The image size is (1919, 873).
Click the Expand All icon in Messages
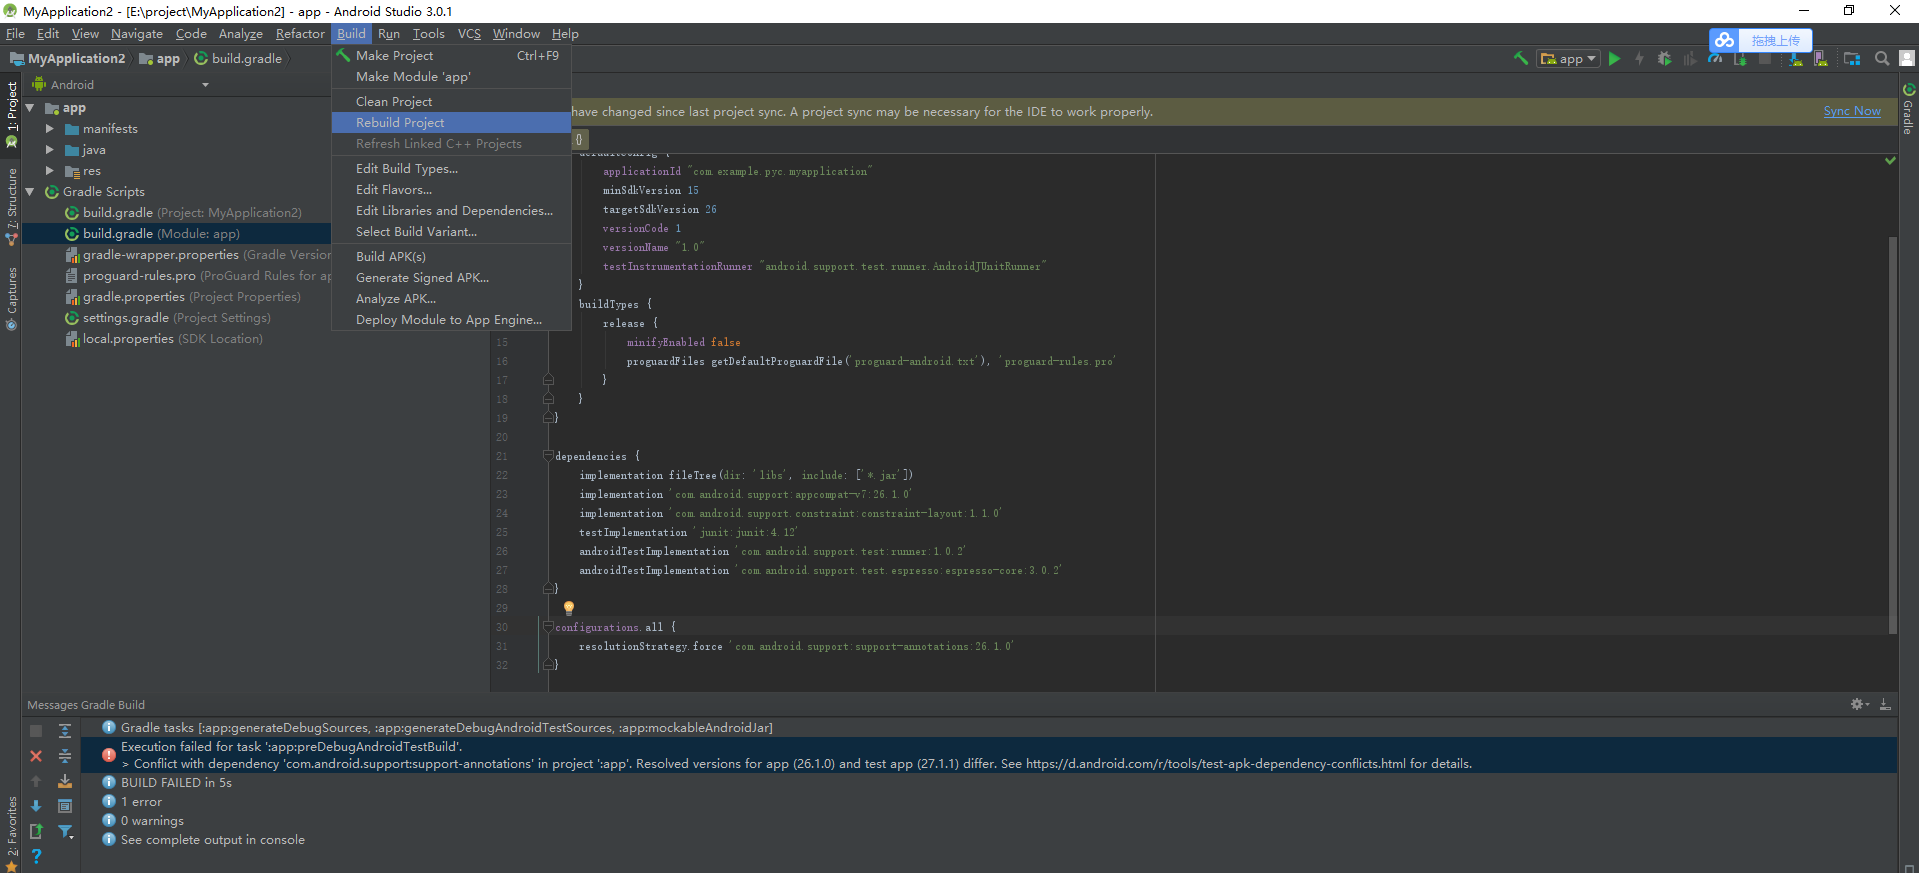point(65,731)
